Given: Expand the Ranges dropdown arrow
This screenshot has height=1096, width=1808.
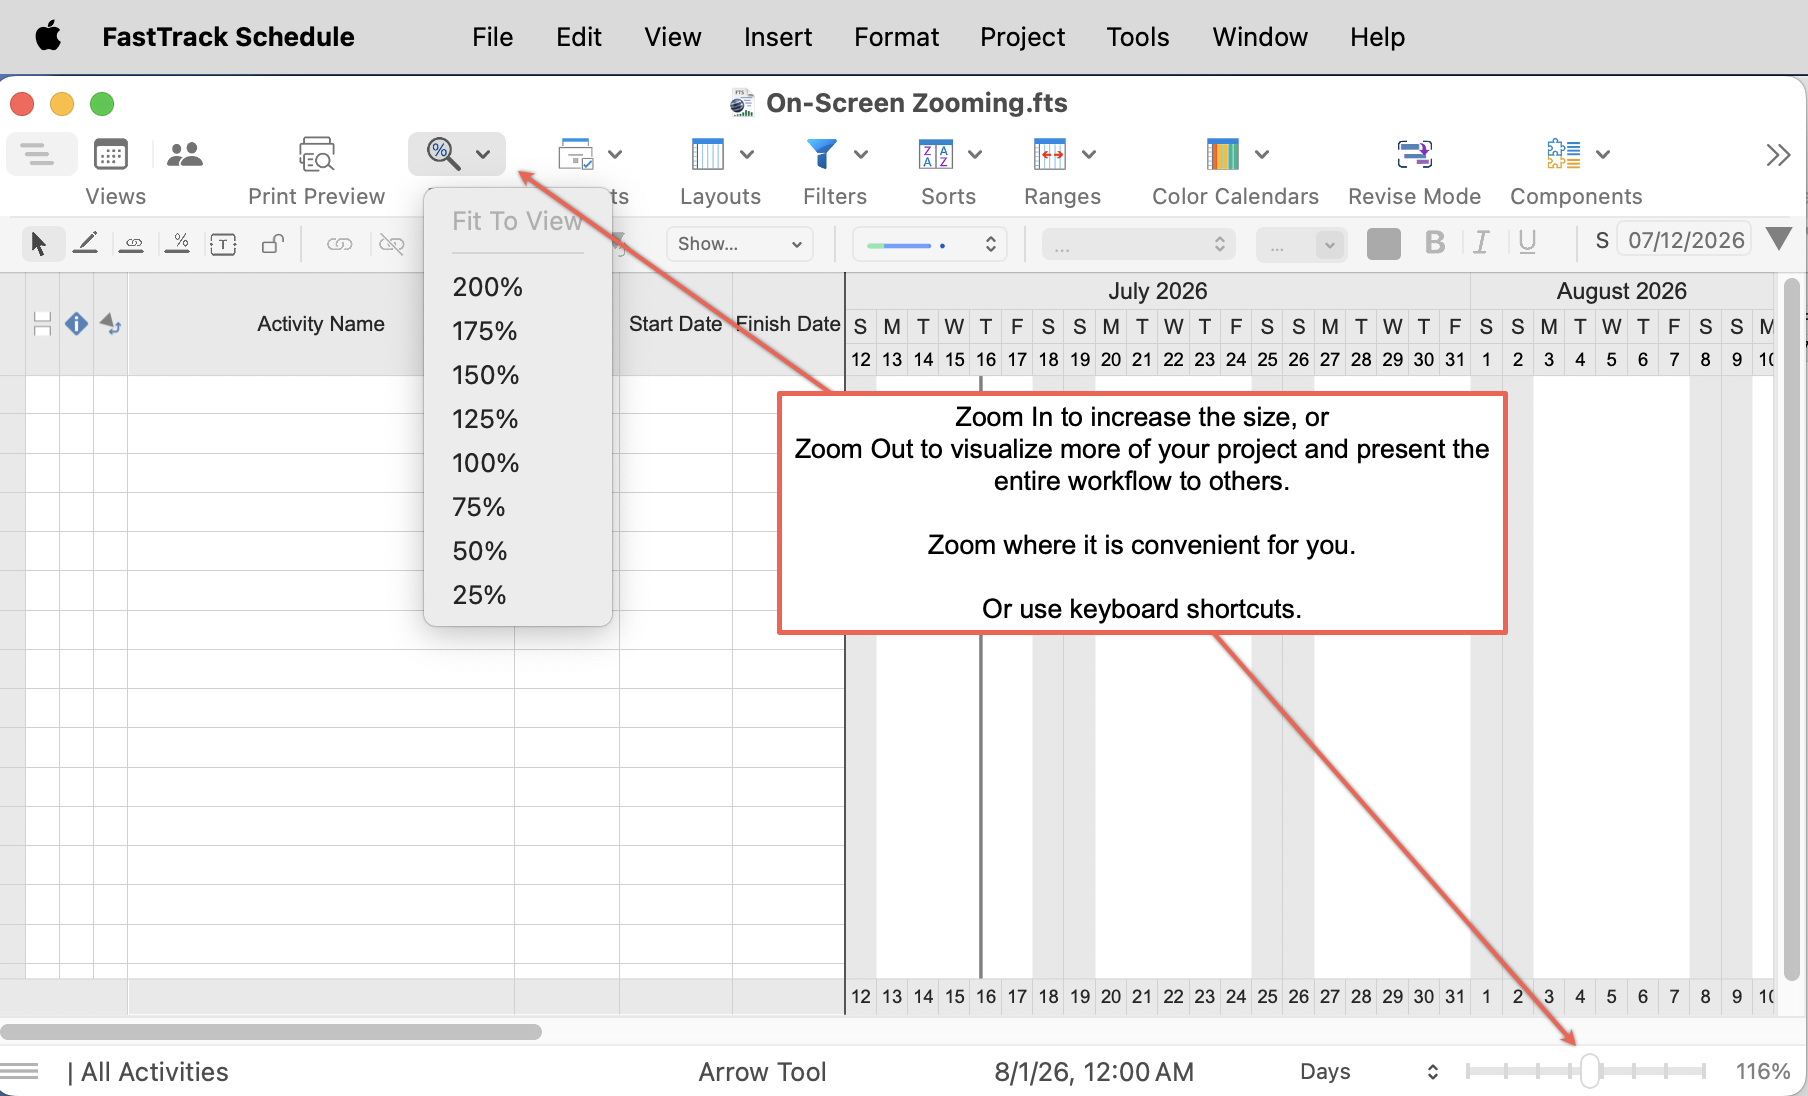Looking at the screenshot, I should pos(1089,154).
